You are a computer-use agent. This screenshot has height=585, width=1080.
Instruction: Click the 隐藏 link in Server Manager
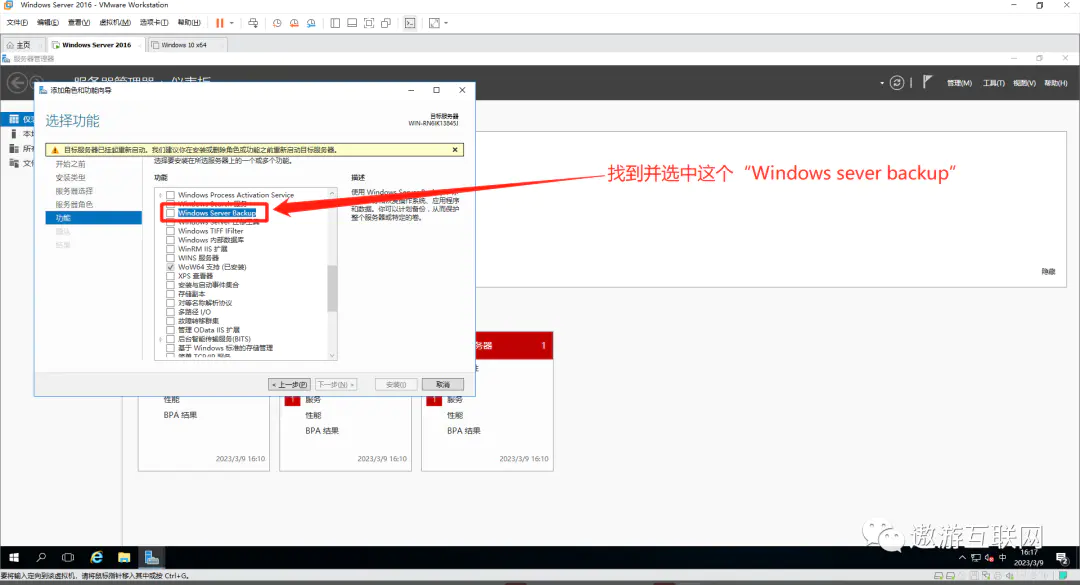[1048, 271]
